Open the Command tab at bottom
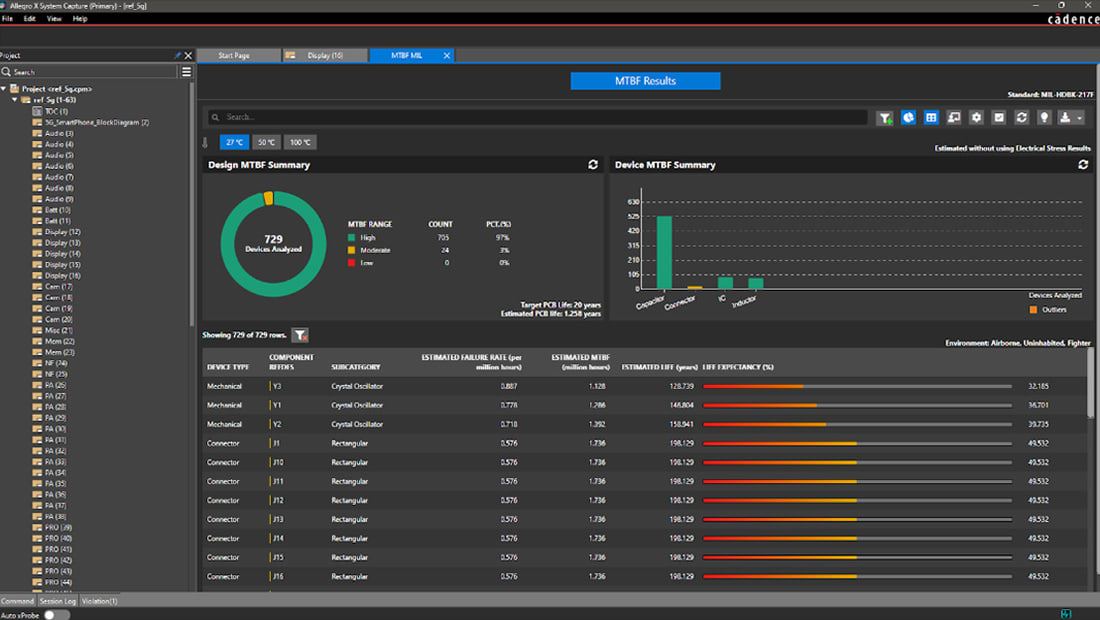 tap(18, 601)
